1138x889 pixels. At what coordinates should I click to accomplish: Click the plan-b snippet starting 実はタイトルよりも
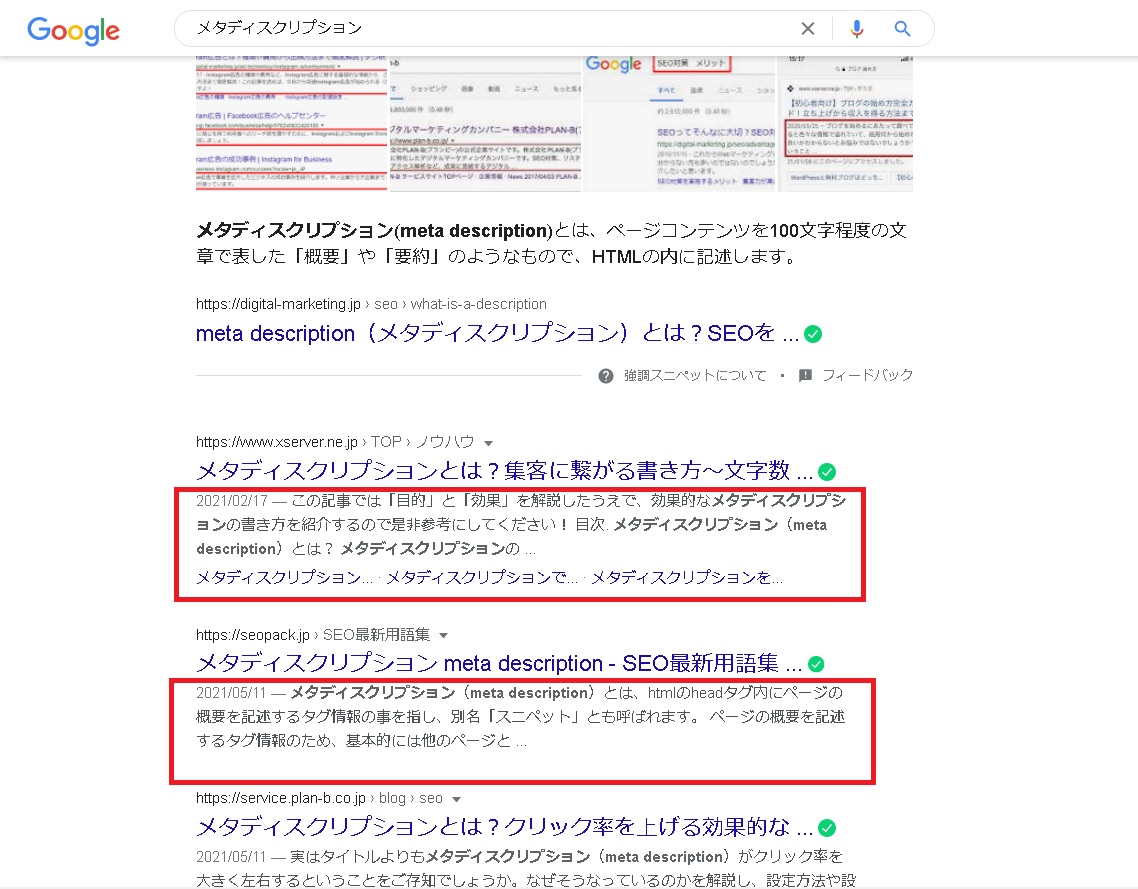click(x=526, y=868)
